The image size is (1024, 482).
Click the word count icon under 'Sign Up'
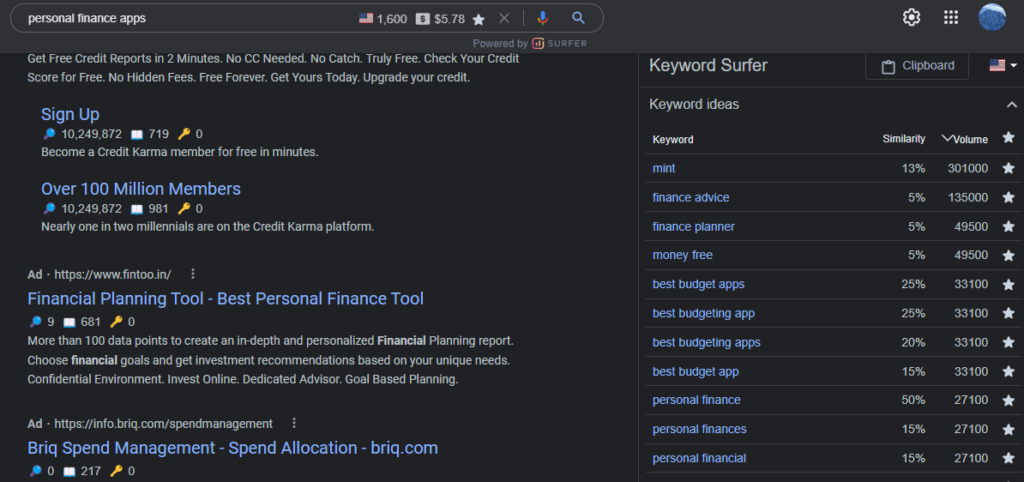click(x=136, y=135)
